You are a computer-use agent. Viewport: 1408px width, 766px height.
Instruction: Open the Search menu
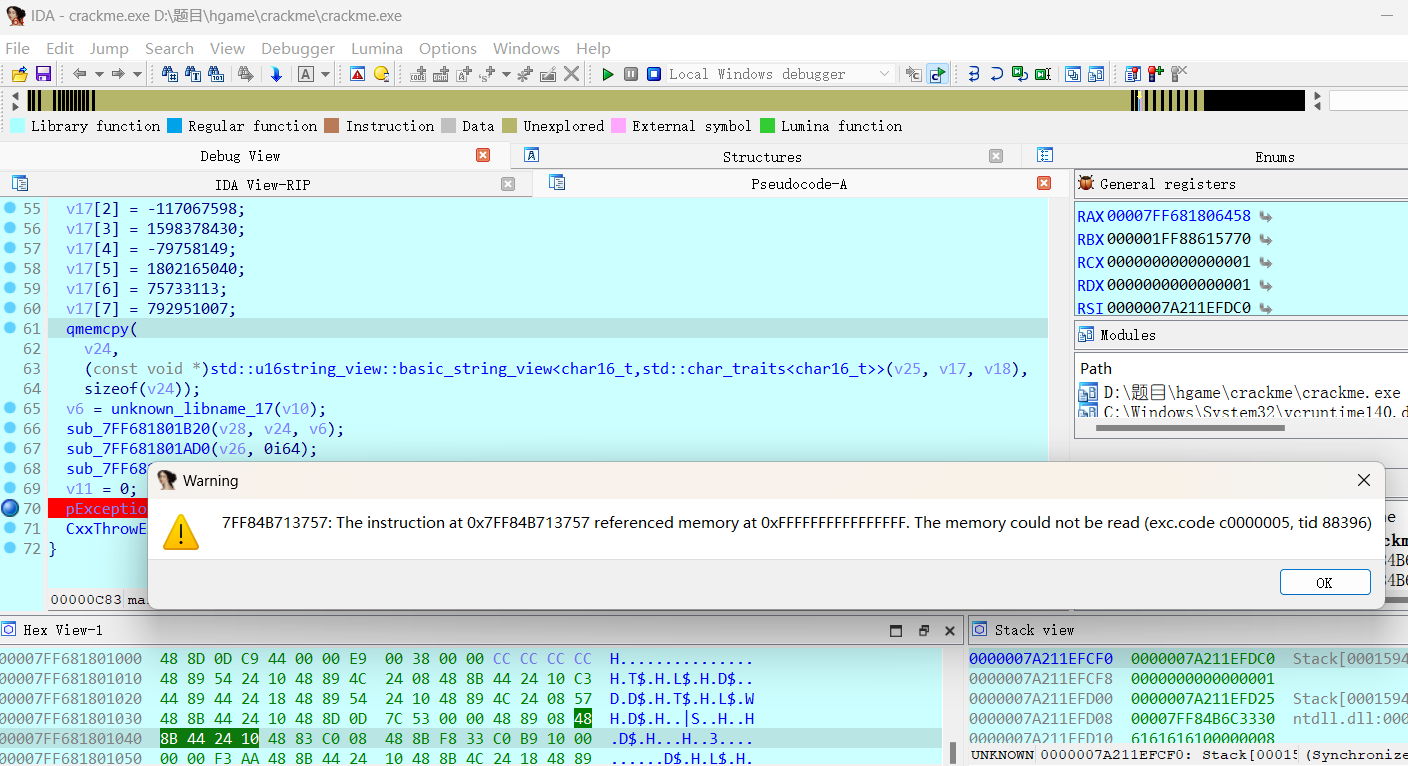click(x=169, y=48)
